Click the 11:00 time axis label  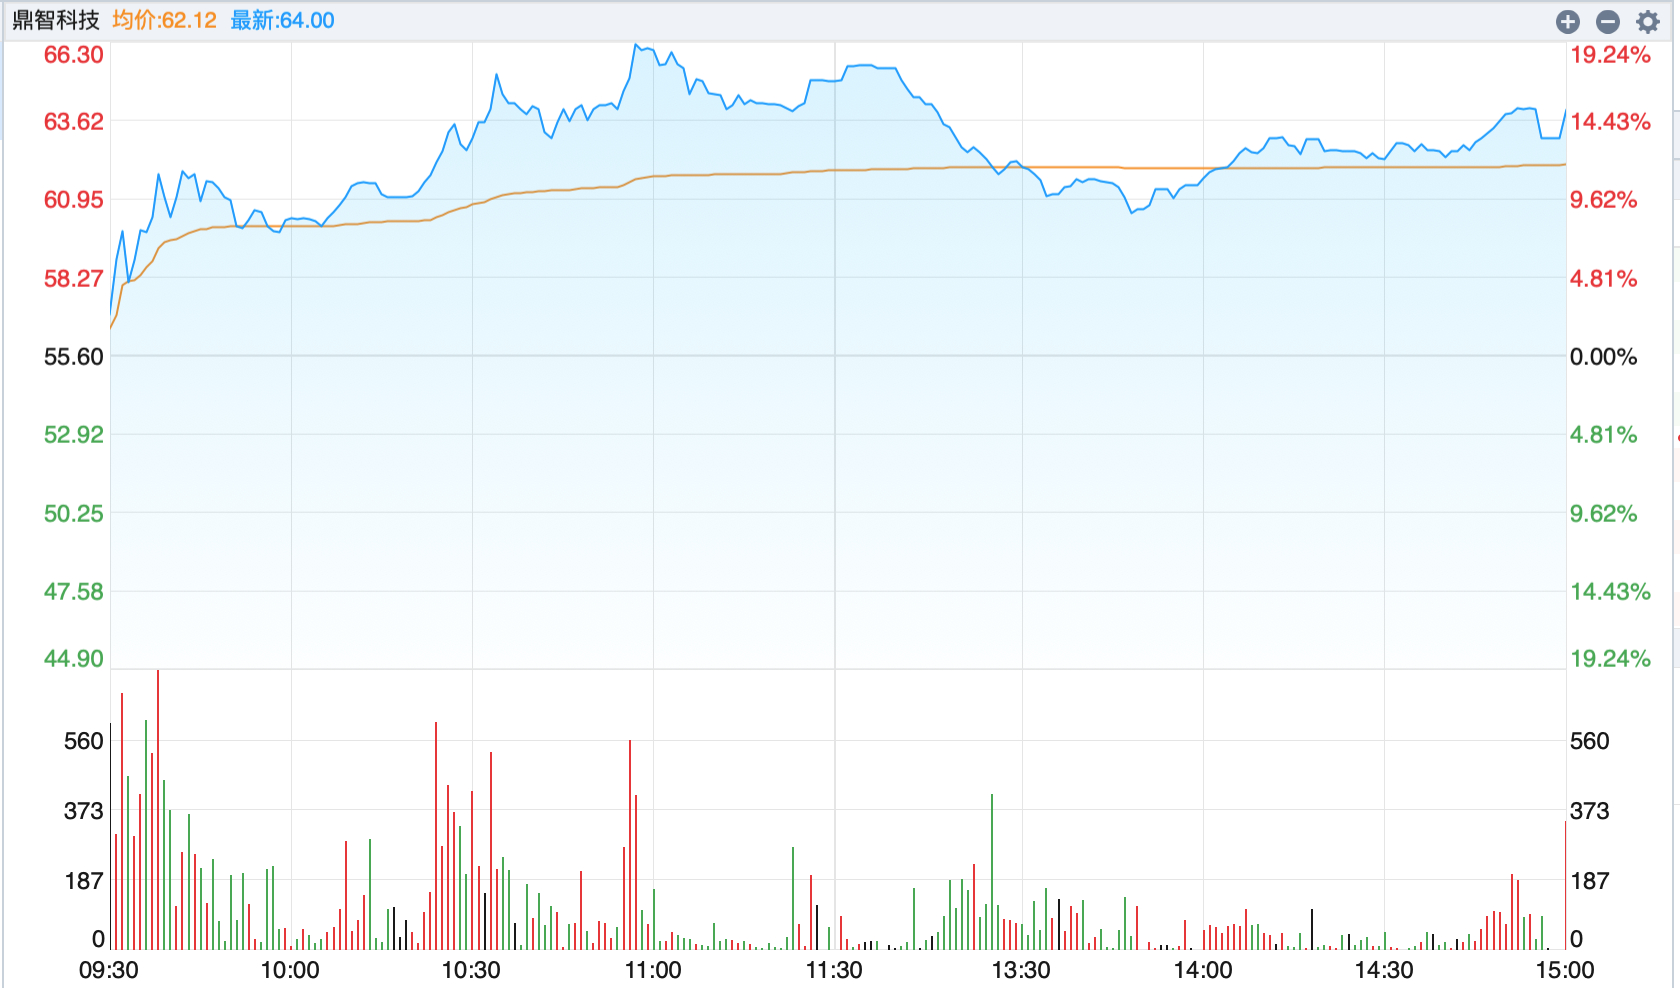pyautogui.click(x=653, y=970)
